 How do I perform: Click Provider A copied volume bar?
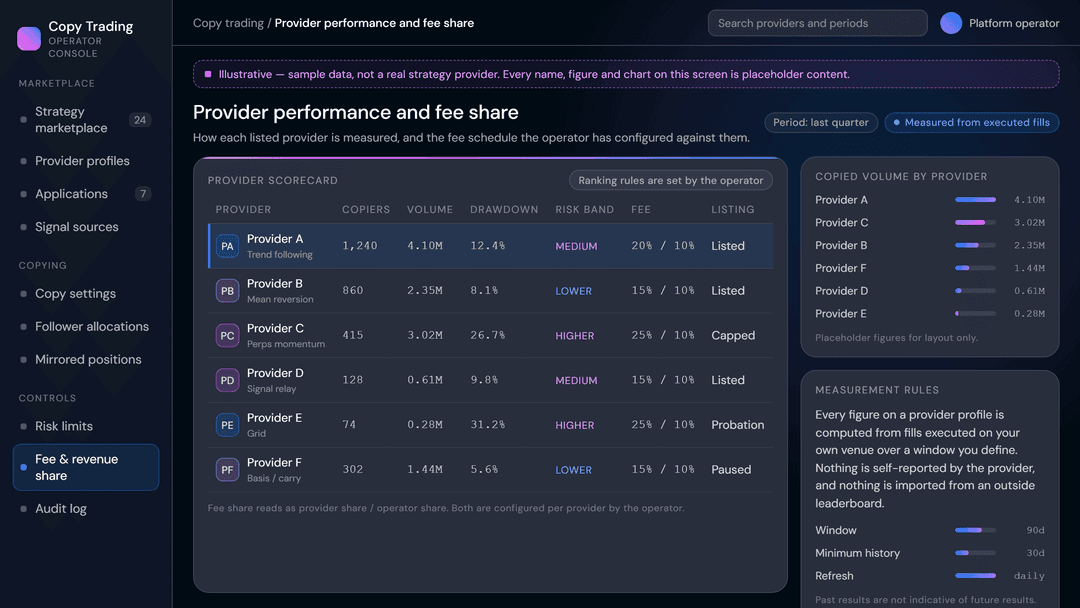(975, 200)
